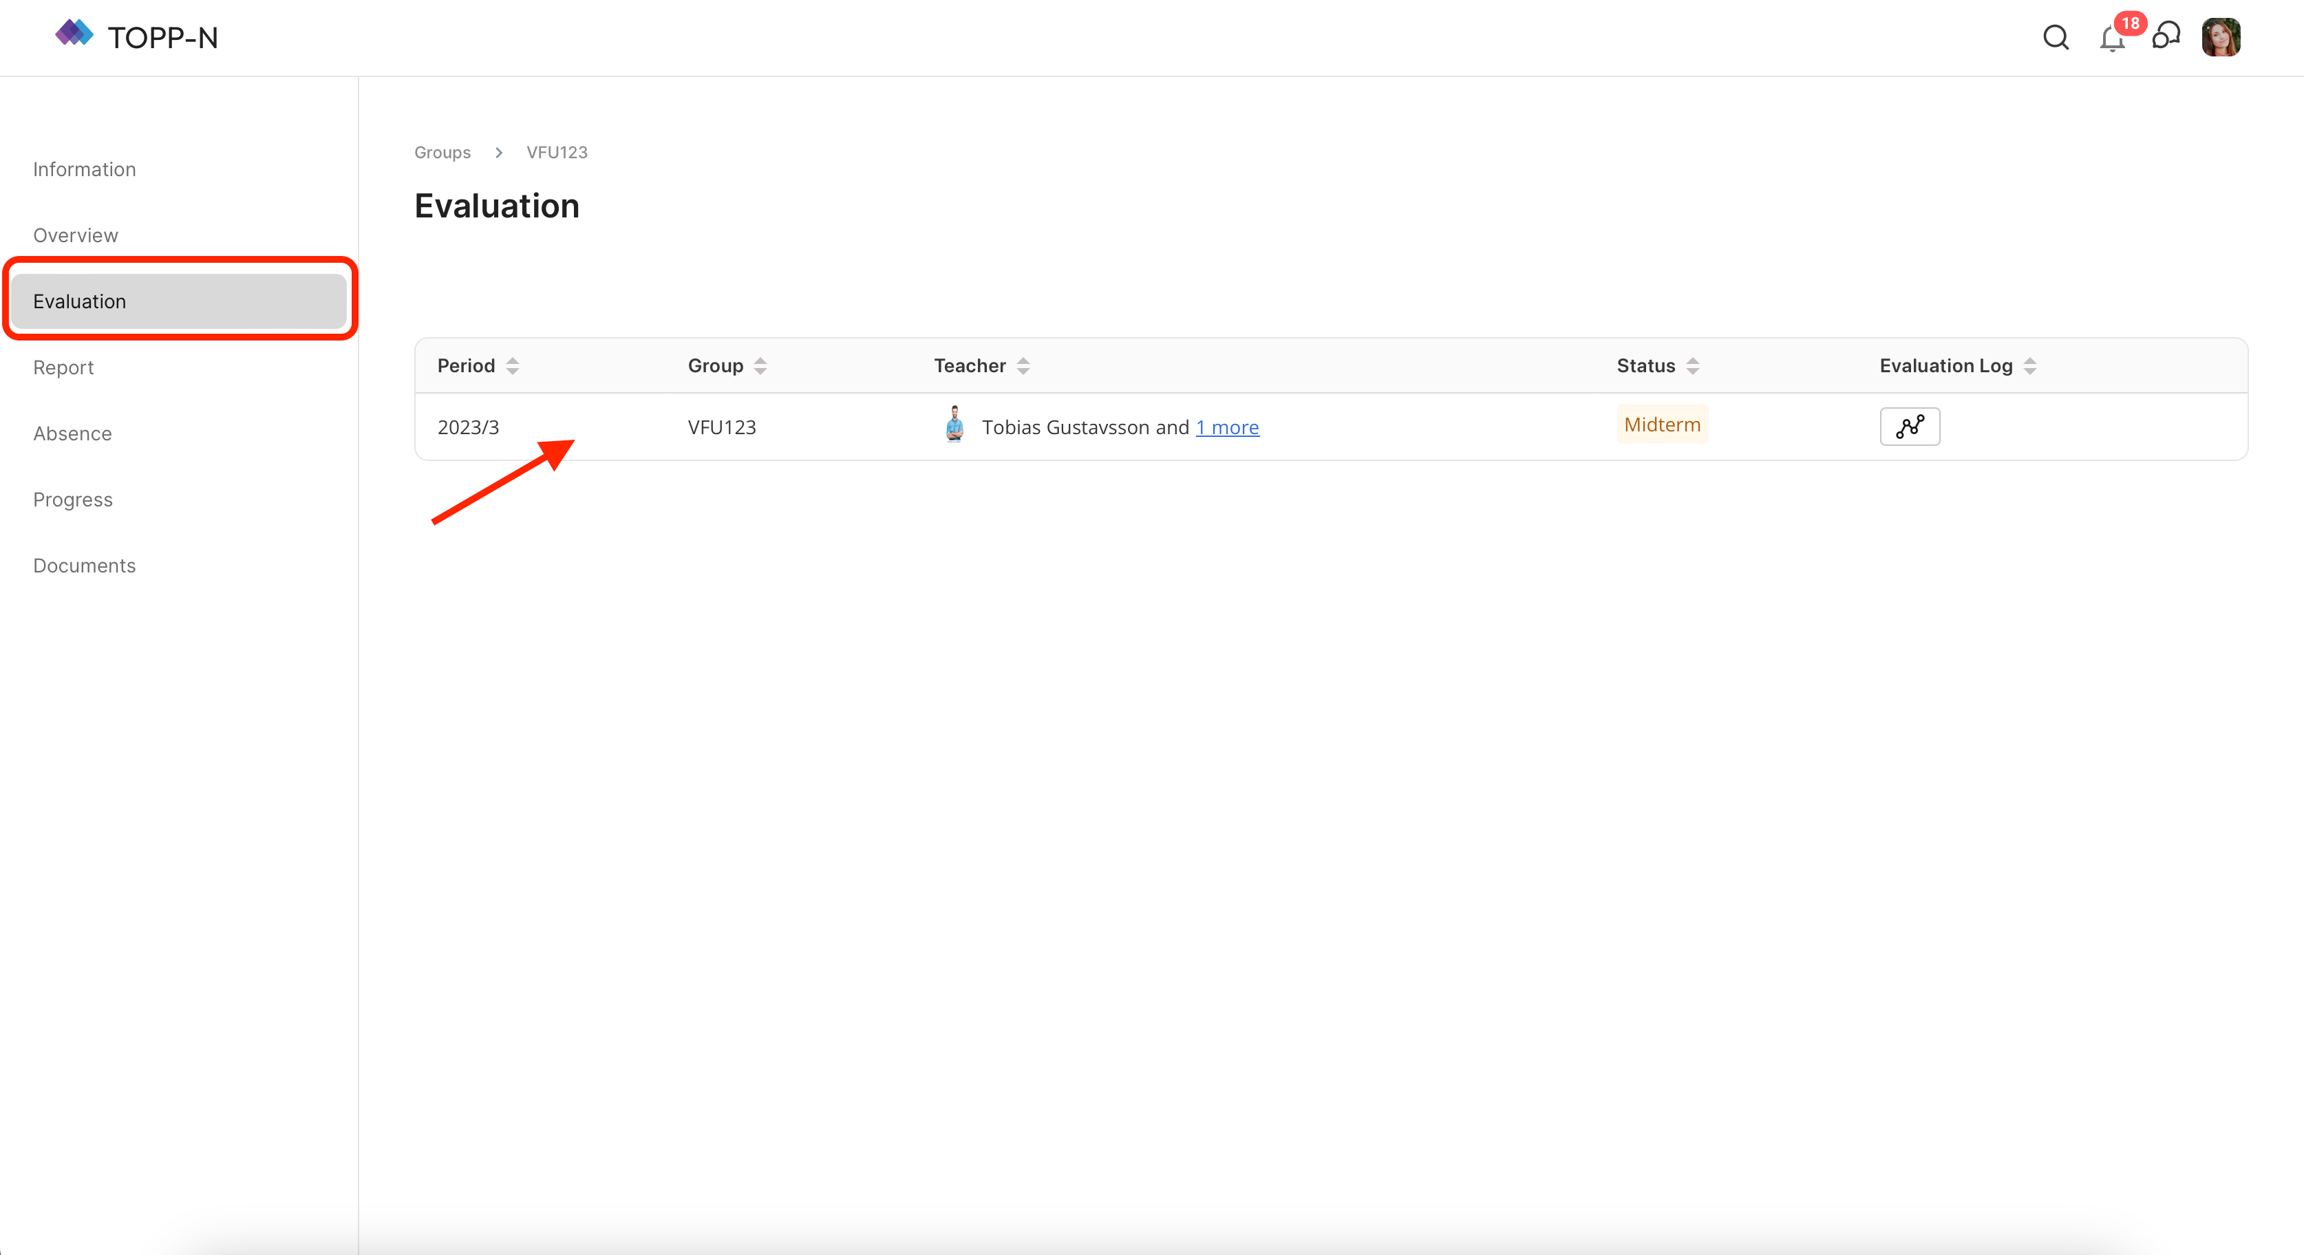The height and width of the screenshot is (1255, 2304).
Task: Open the chat messages icon
Action: 2166,37
